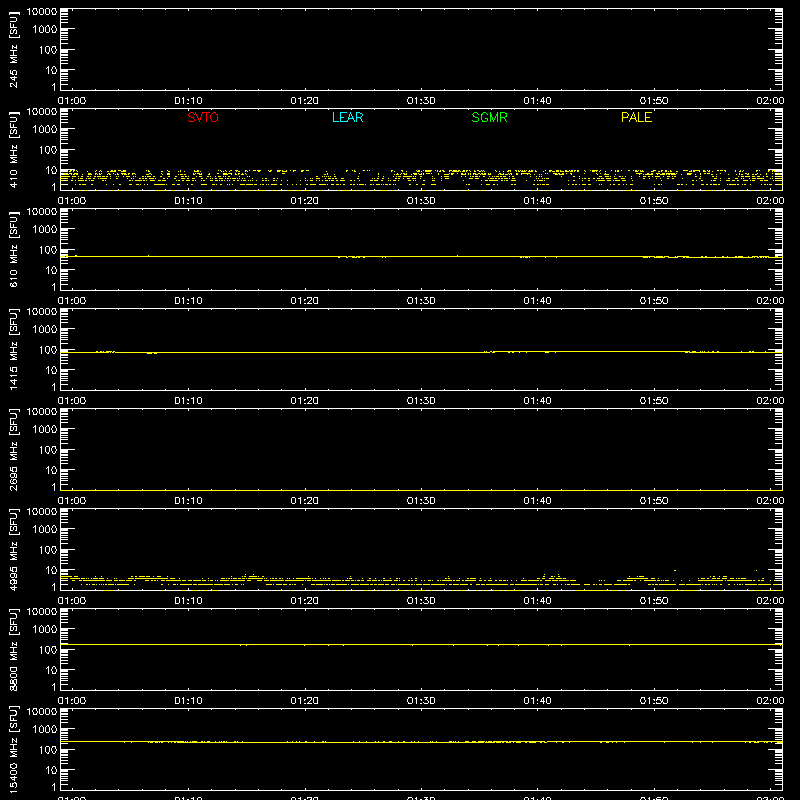Click 01:50 time label below 4995 MHz panel
800x800 pixels.
pos(654,601)
